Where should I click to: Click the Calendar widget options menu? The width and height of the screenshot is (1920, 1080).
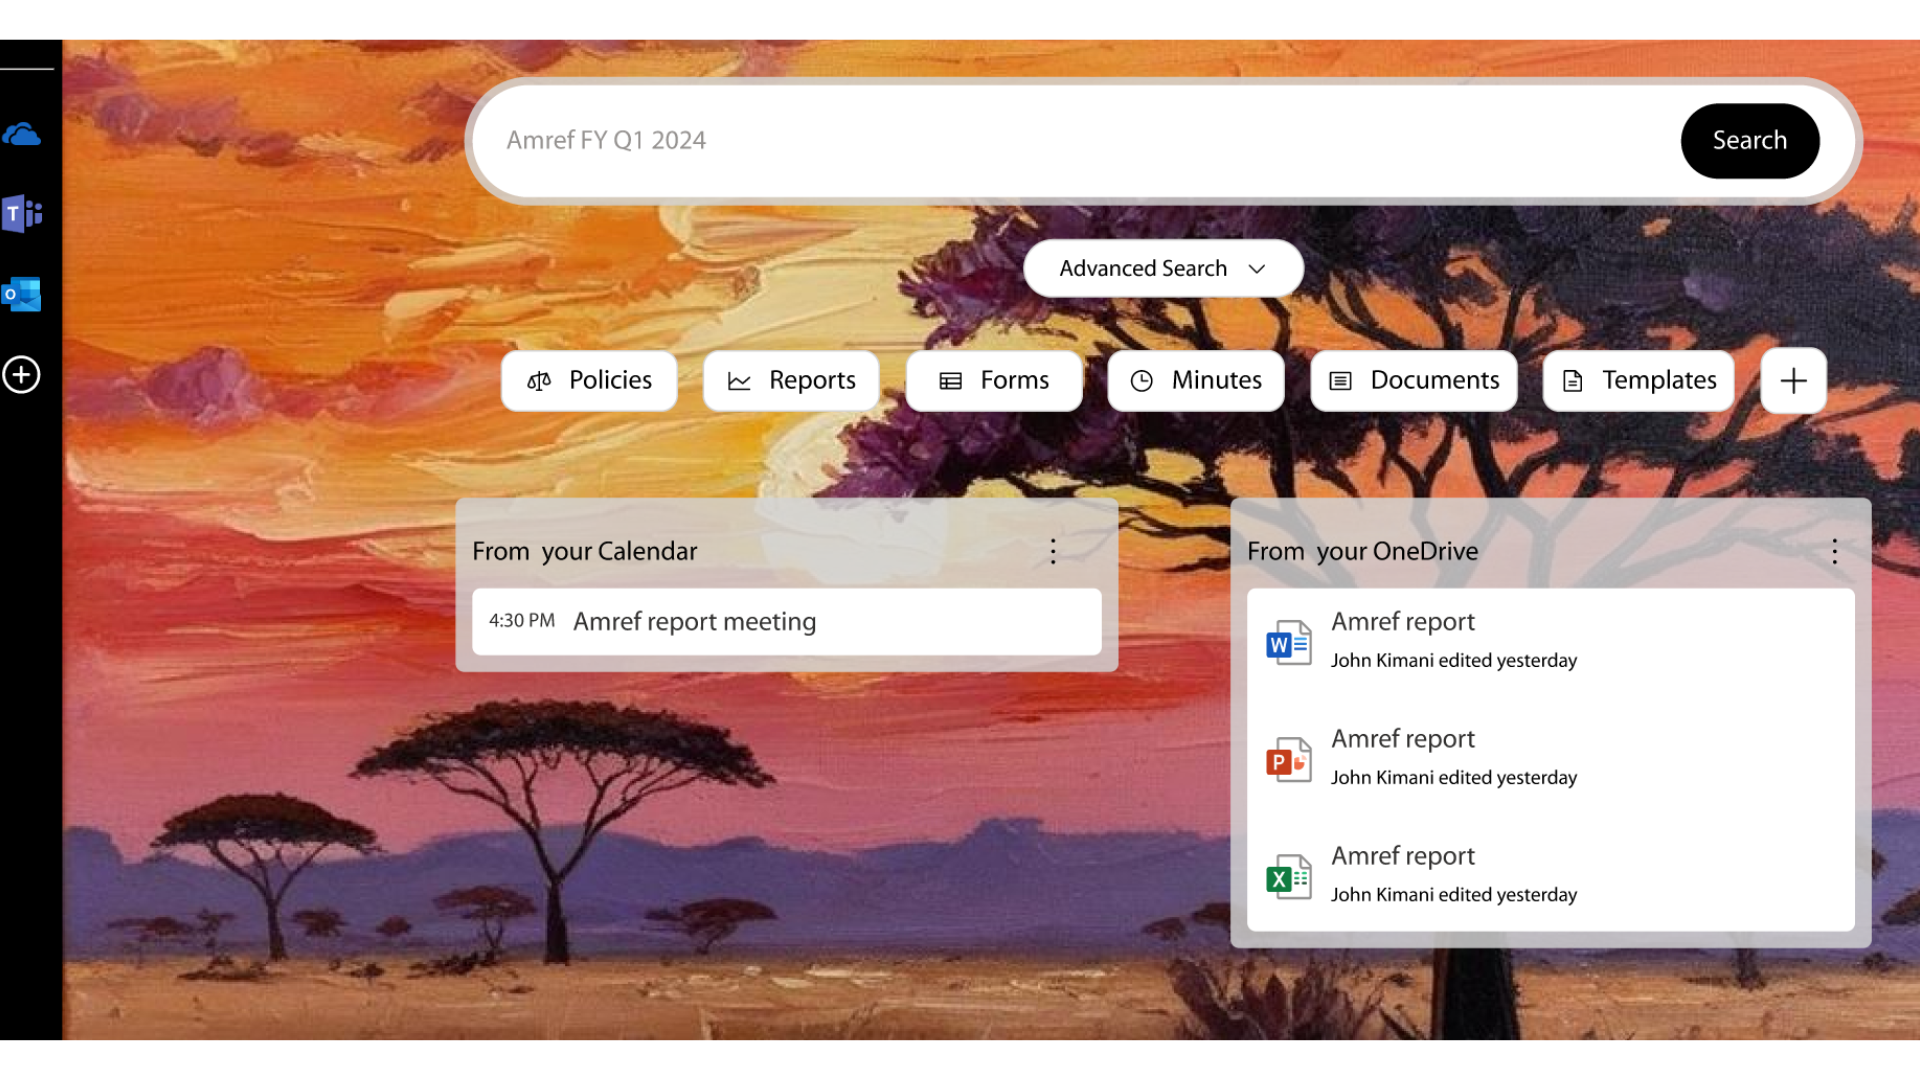1054,551
